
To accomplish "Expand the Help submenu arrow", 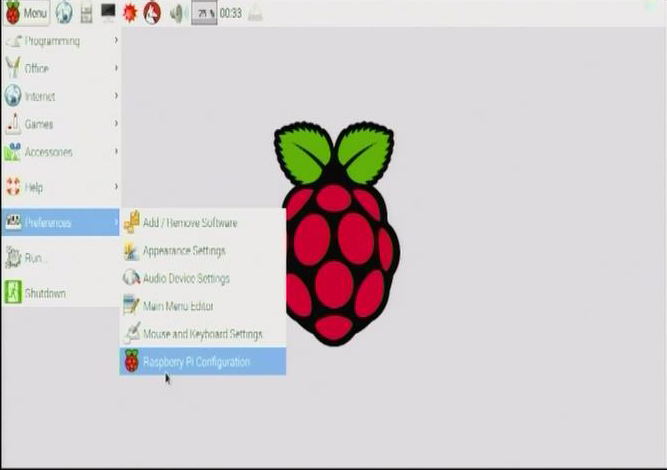I will (116, 186).
